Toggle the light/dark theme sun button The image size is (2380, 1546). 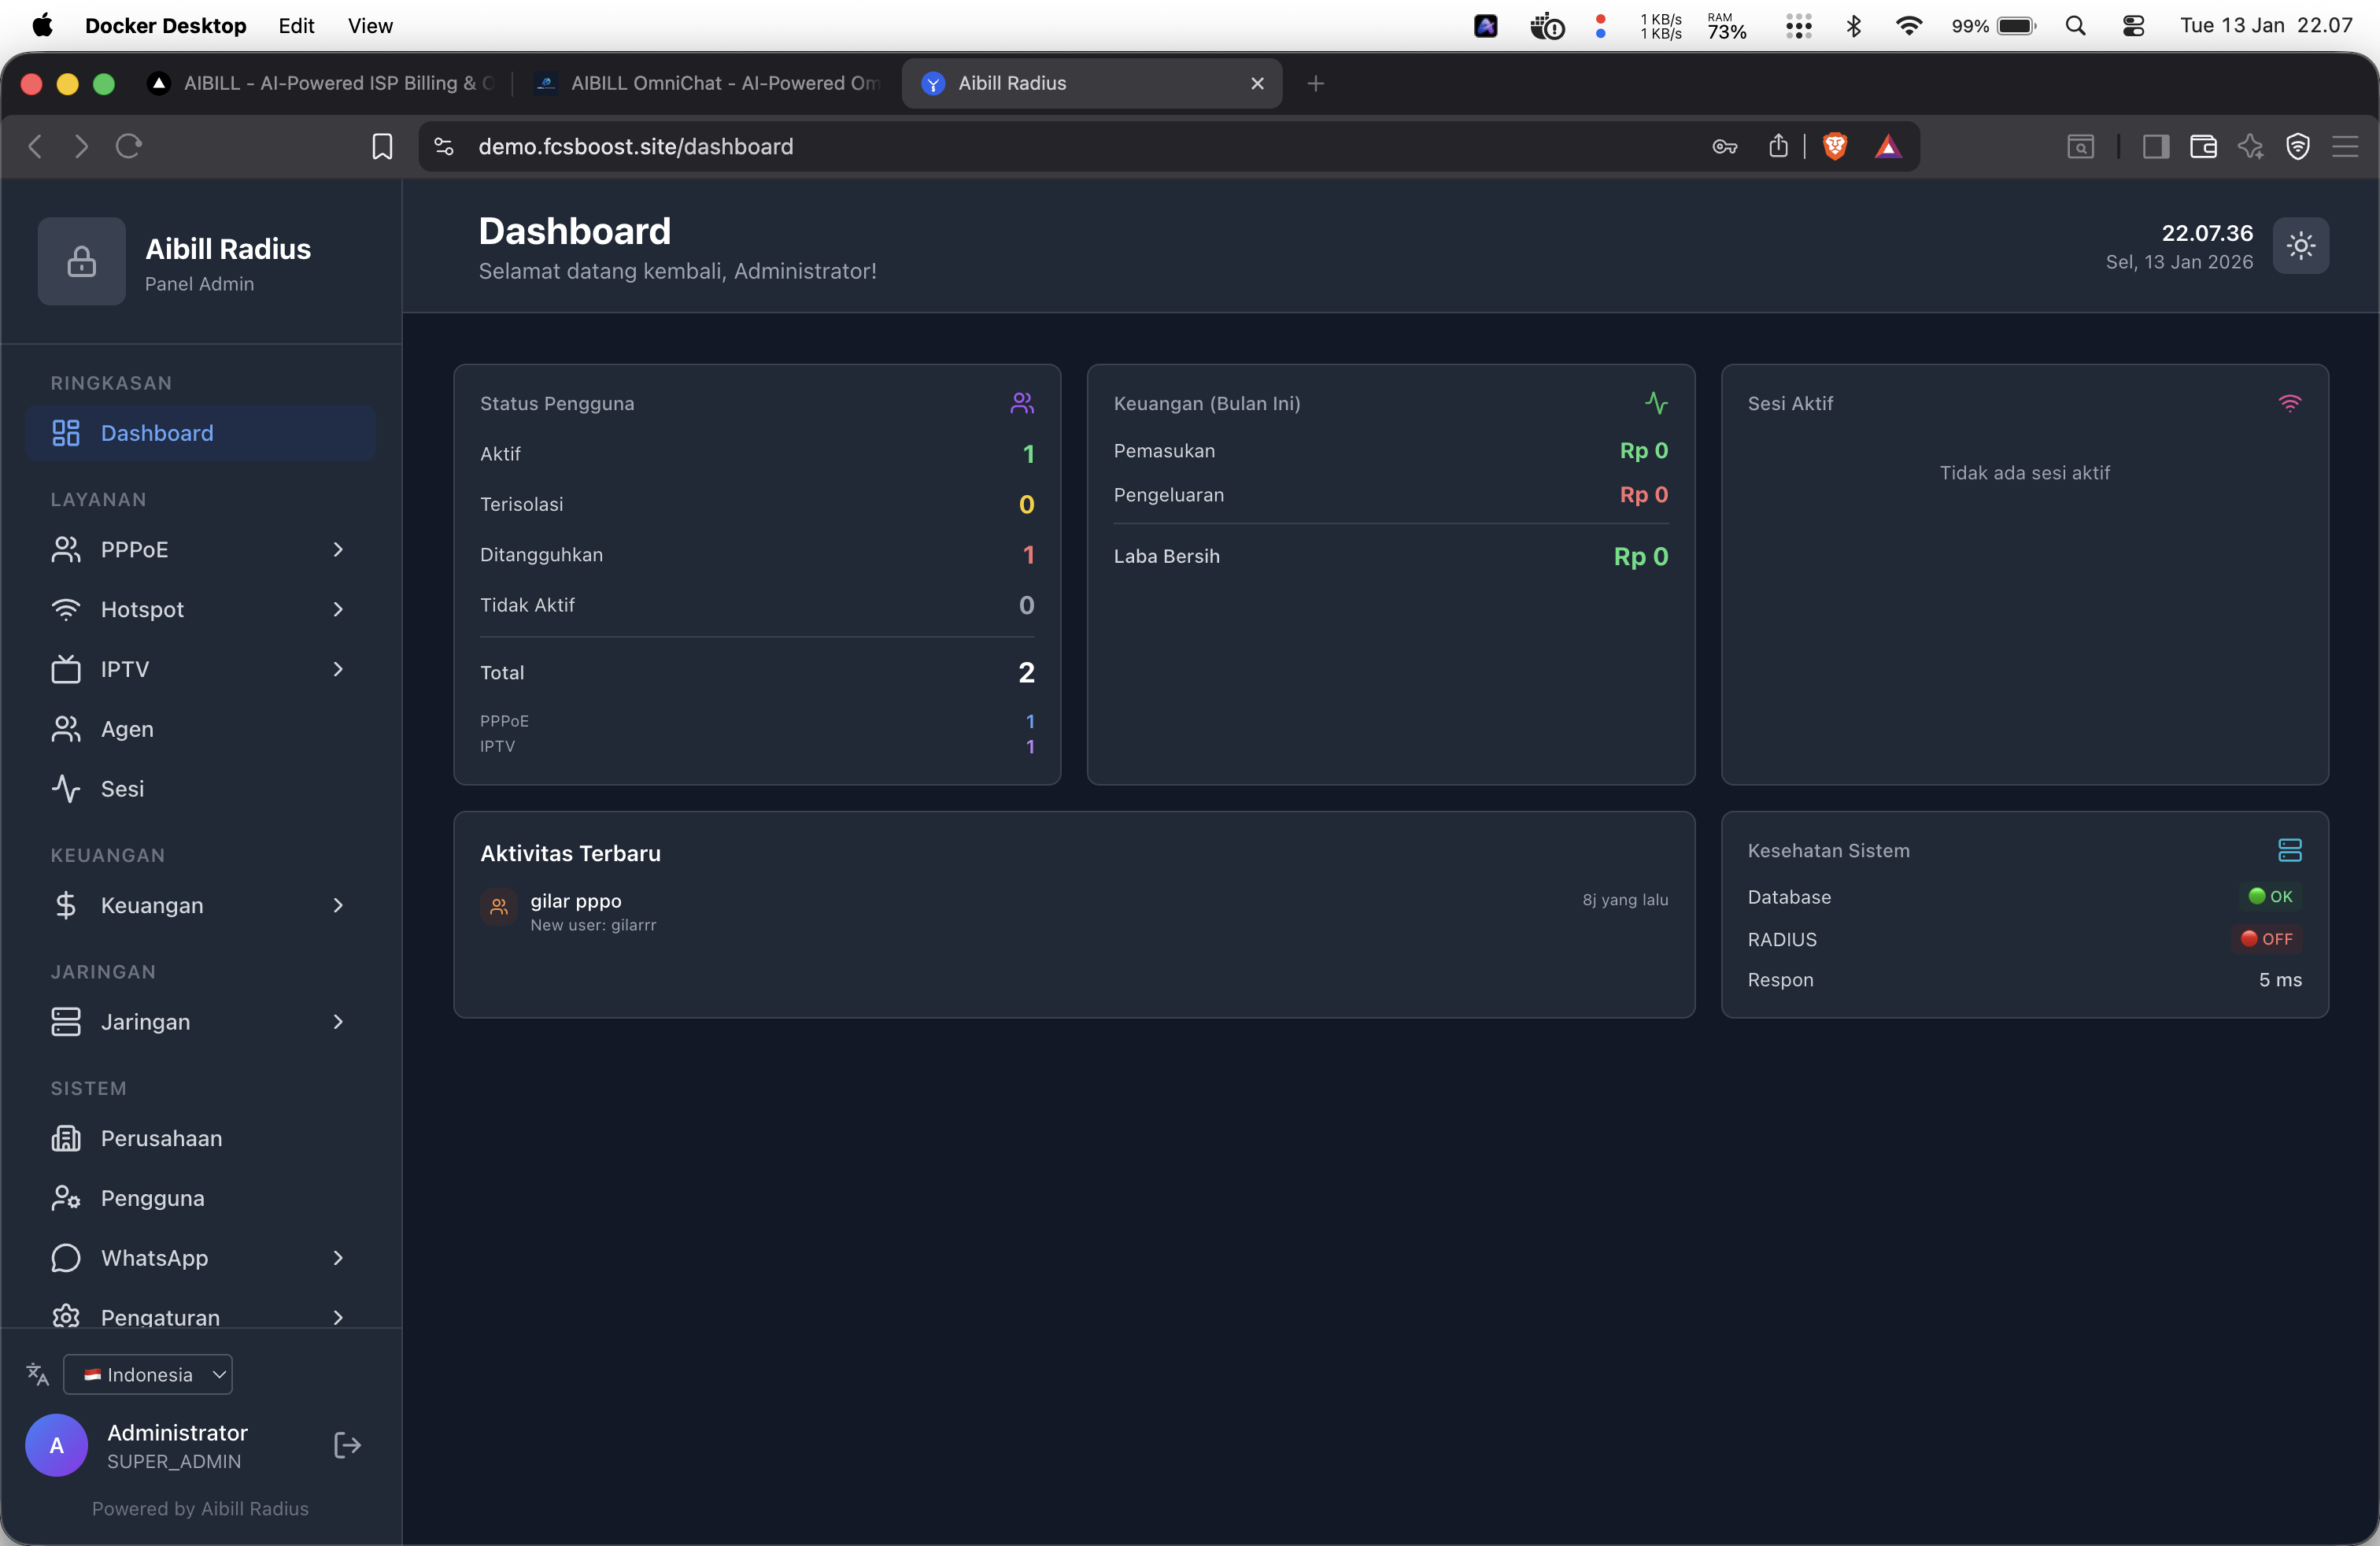tap(2300, 245)
